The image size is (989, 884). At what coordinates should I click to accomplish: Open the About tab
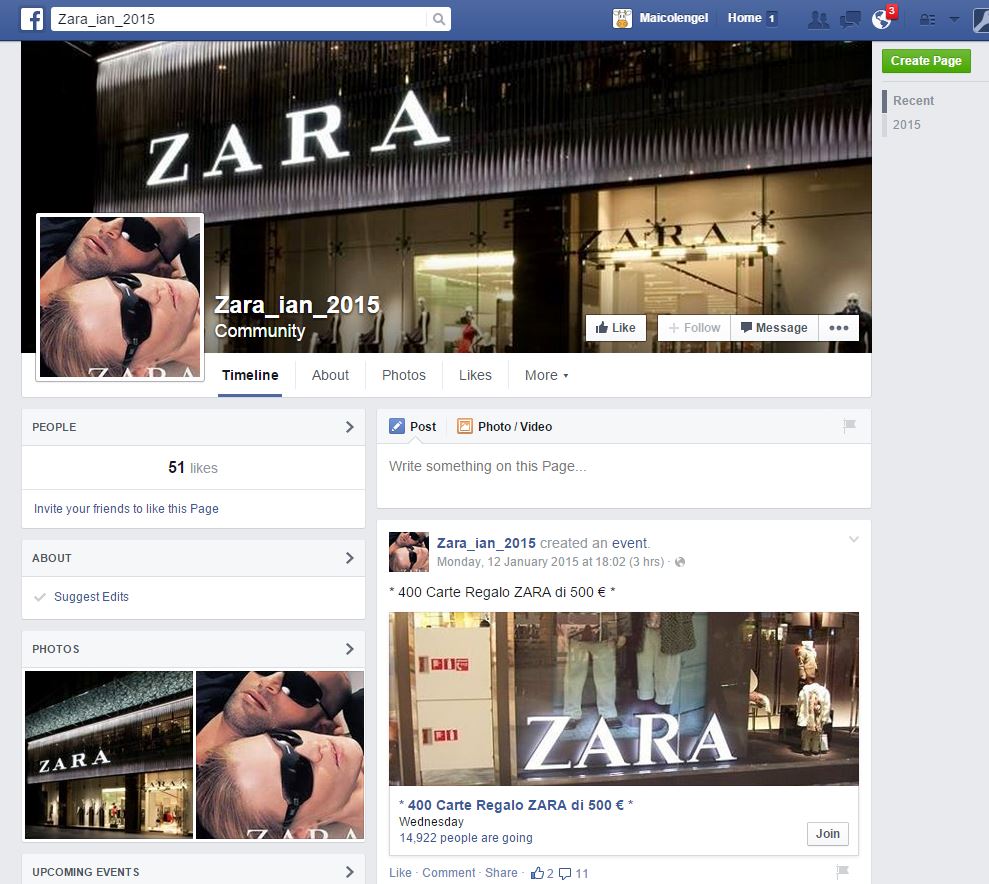click(x=330, y=375)
